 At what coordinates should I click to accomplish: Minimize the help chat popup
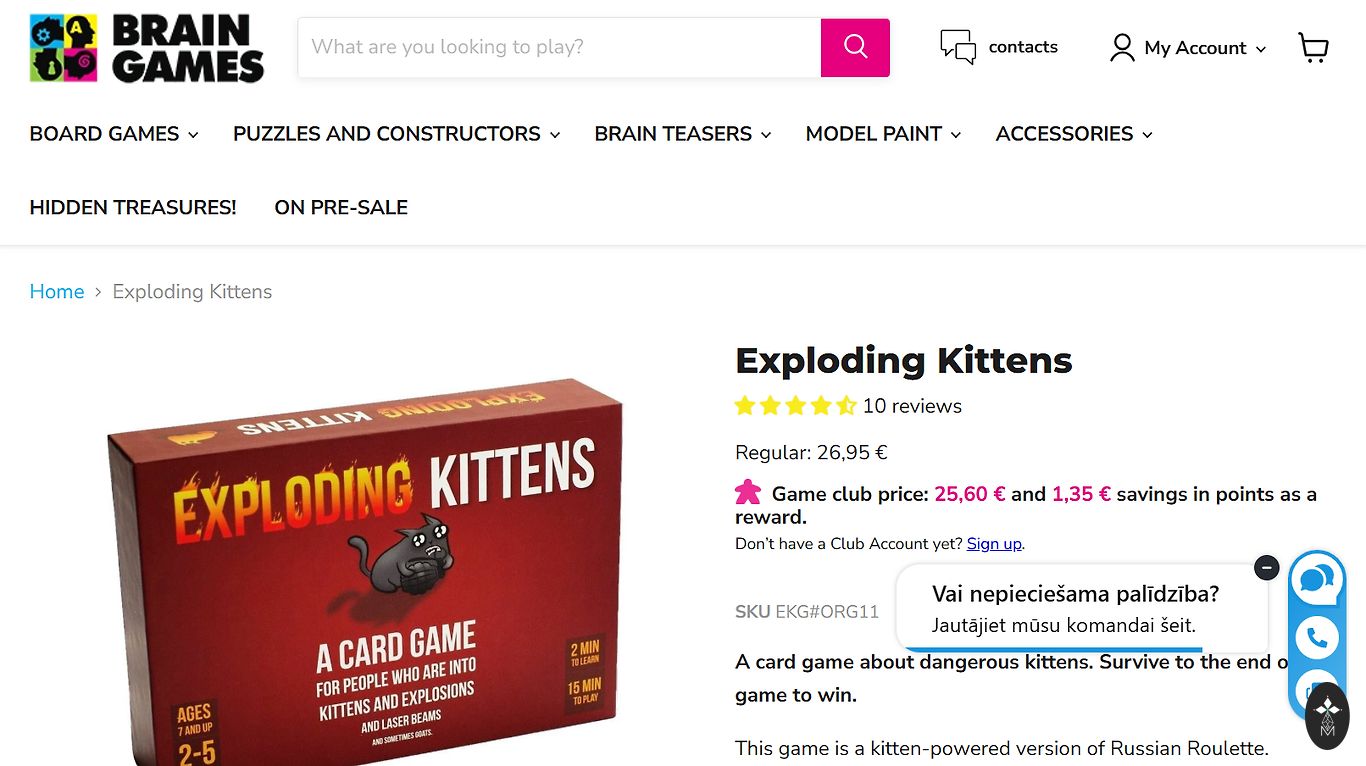pos(1266,568)
